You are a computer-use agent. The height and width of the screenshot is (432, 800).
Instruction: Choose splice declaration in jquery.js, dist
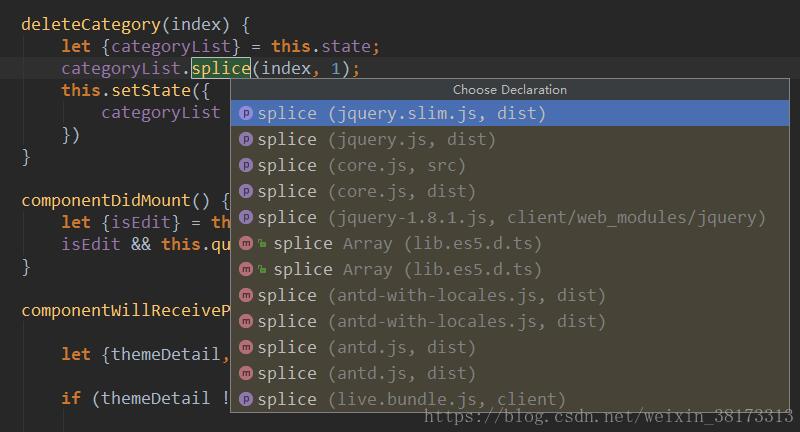(510, 139)
